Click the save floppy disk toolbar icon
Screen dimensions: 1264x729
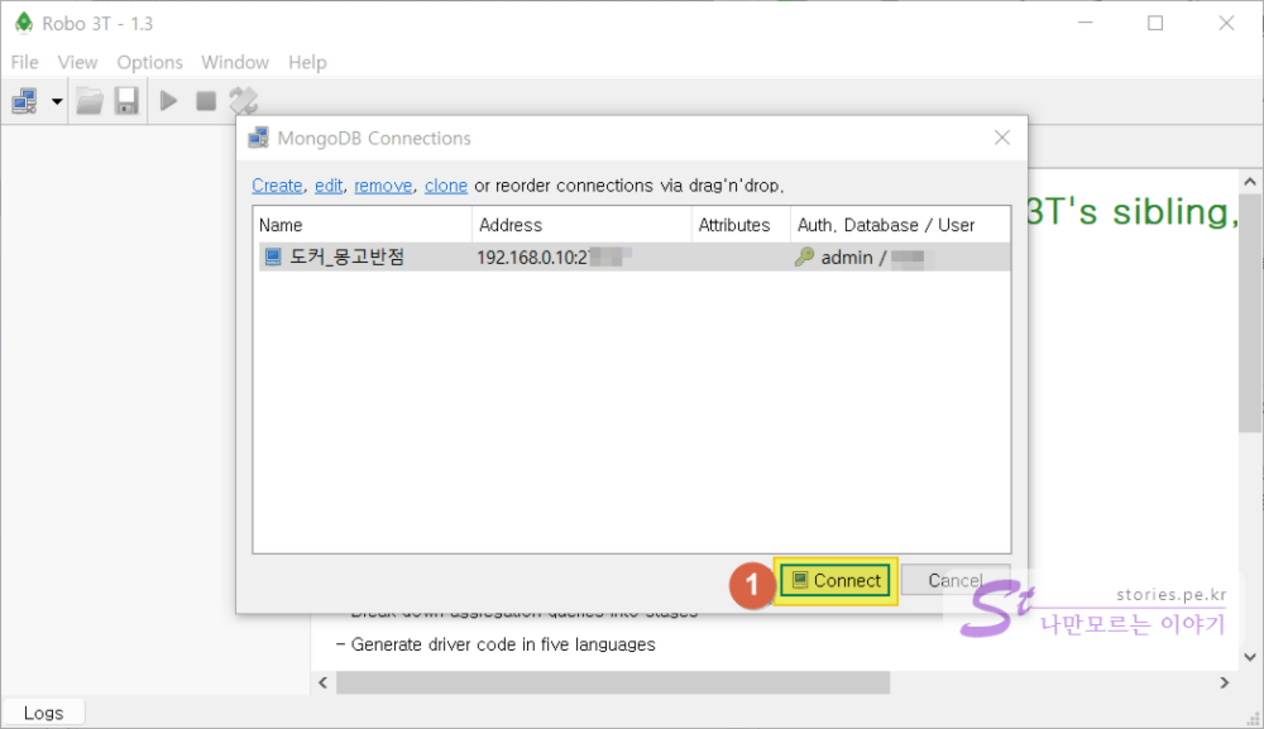coord(126,101)
